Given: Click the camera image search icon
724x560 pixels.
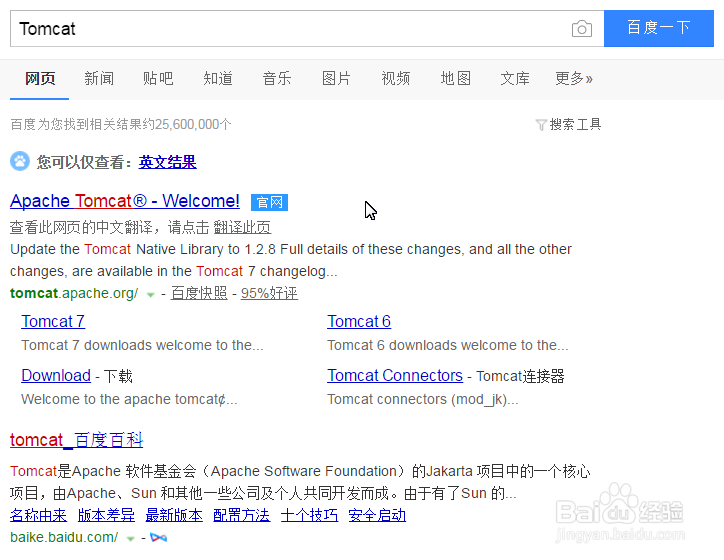Looking at the screenshot, I should point(582,29).
